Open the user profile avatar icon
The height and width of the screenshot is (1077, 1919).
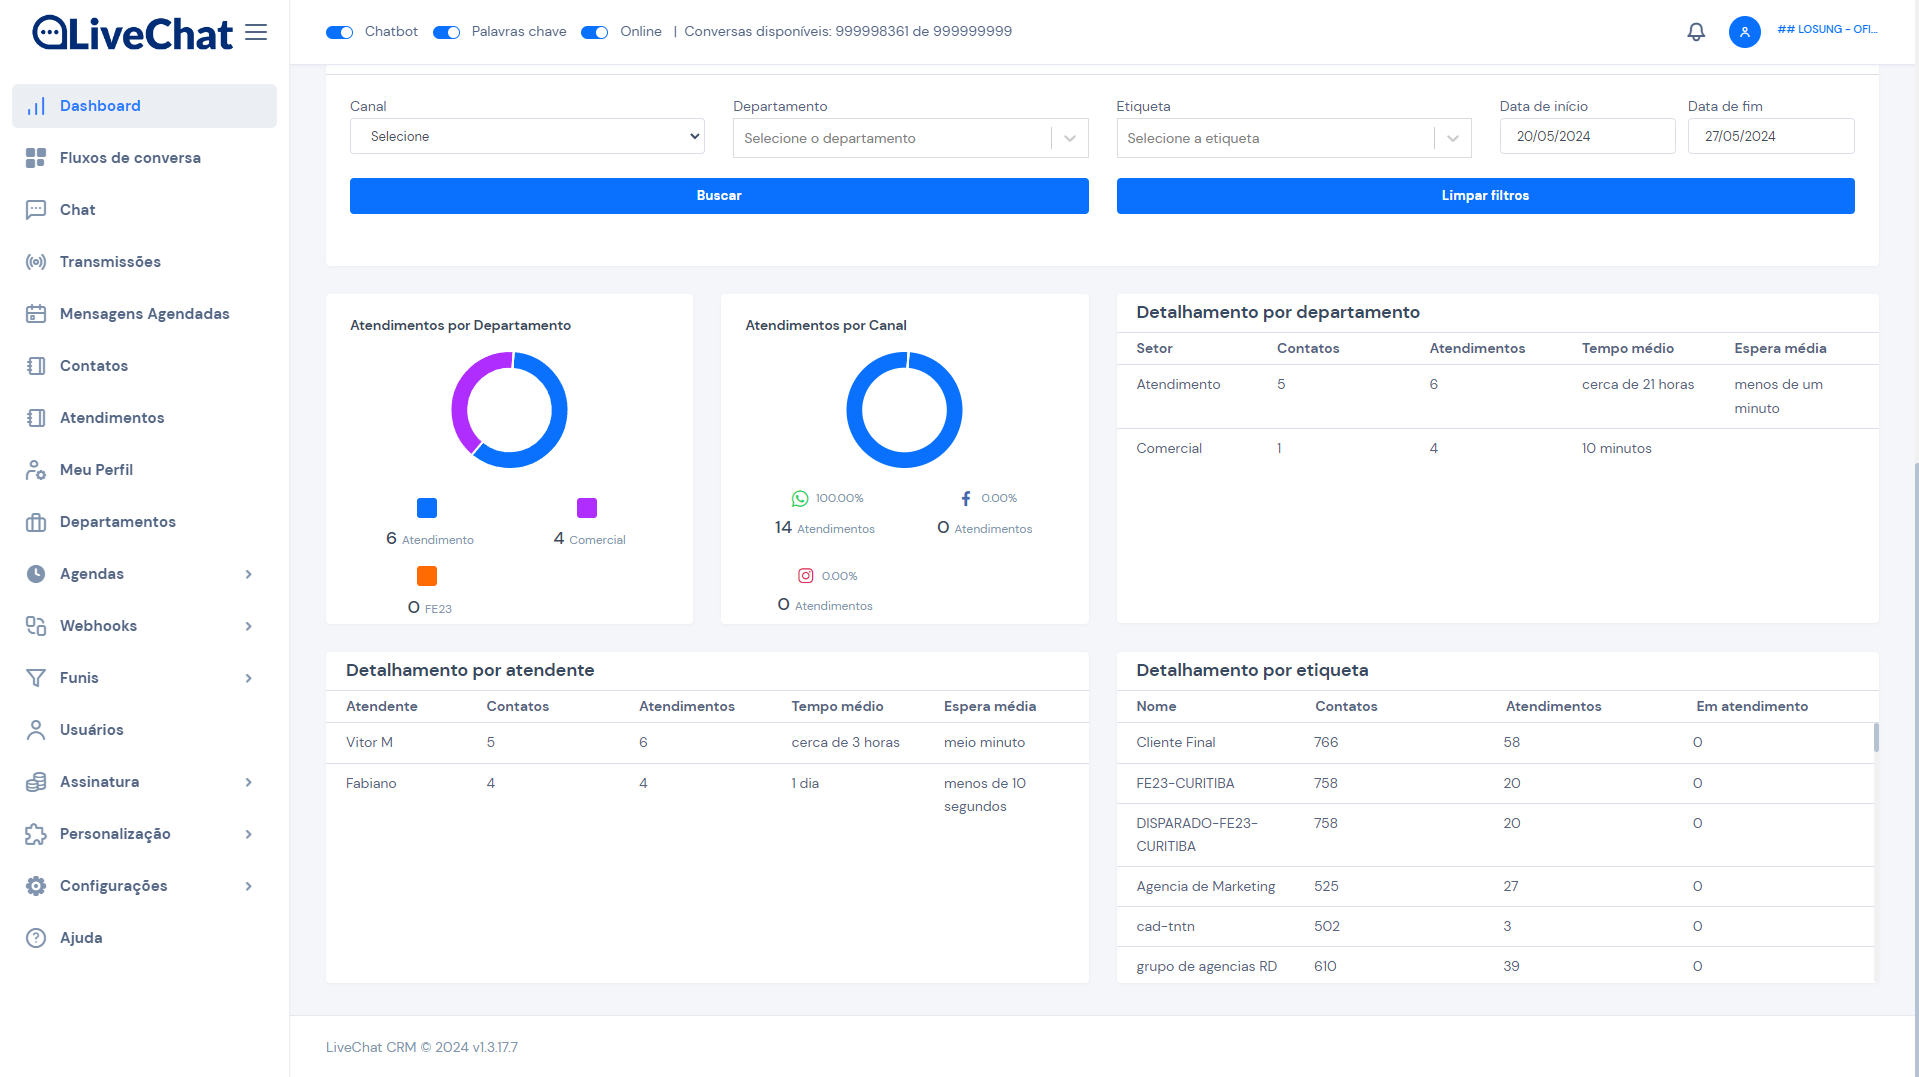tap(1744, 32)
